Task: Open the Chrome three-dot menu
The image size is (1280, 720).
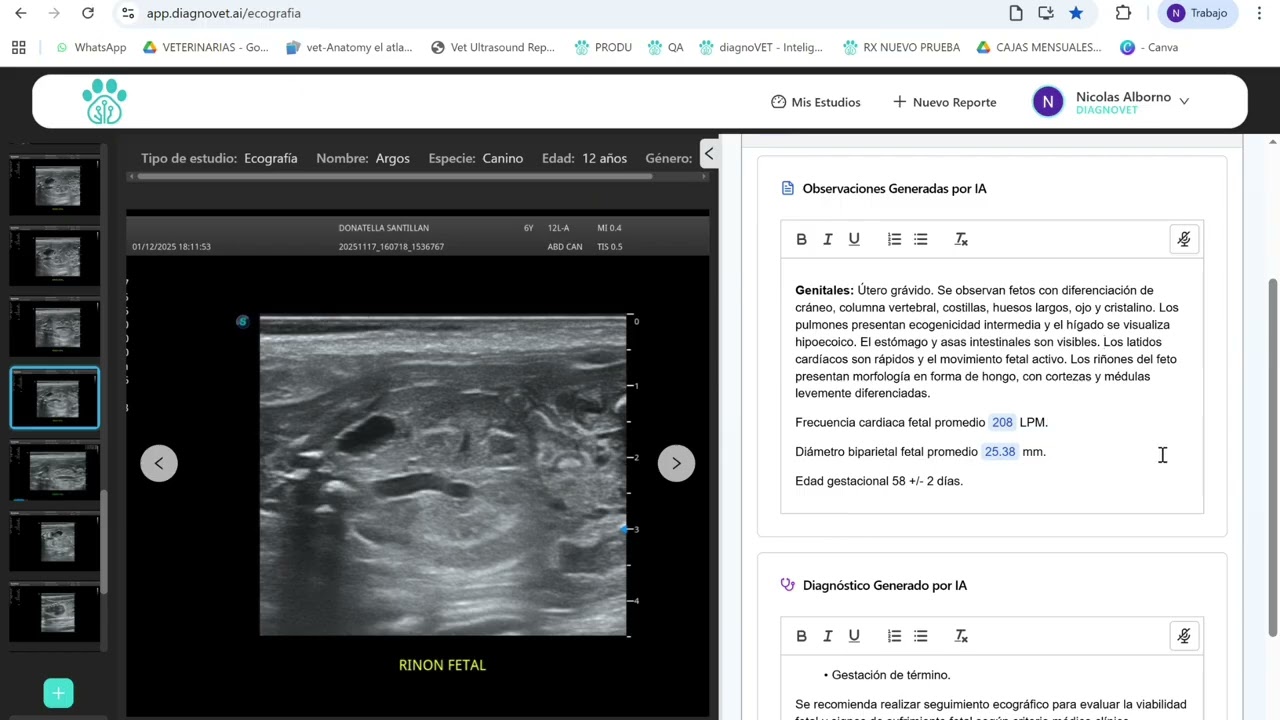Action: coord(1259,13)
